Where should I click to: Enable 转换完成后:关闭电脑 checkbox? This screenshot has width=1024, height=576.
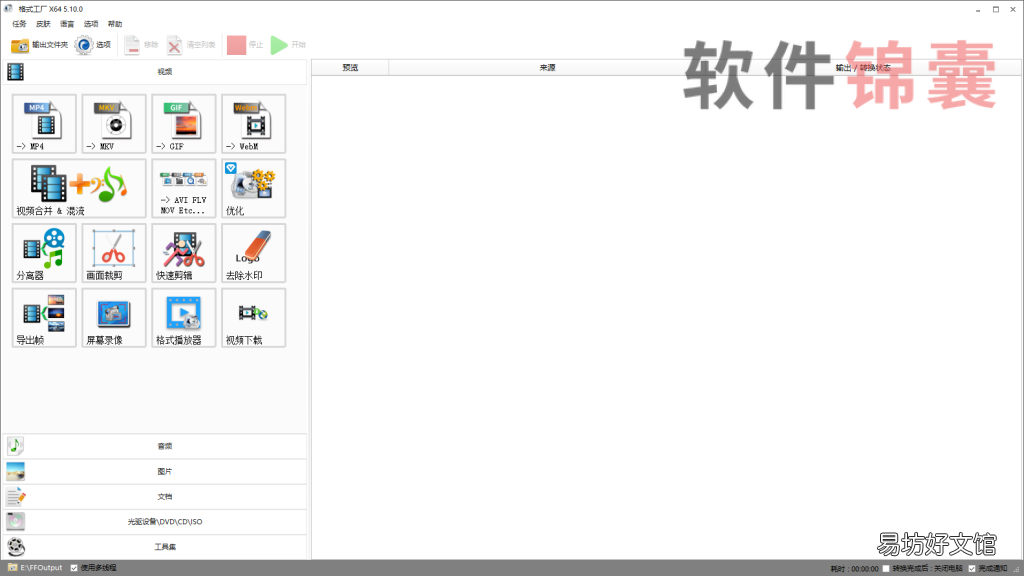[x=886, y=569]
